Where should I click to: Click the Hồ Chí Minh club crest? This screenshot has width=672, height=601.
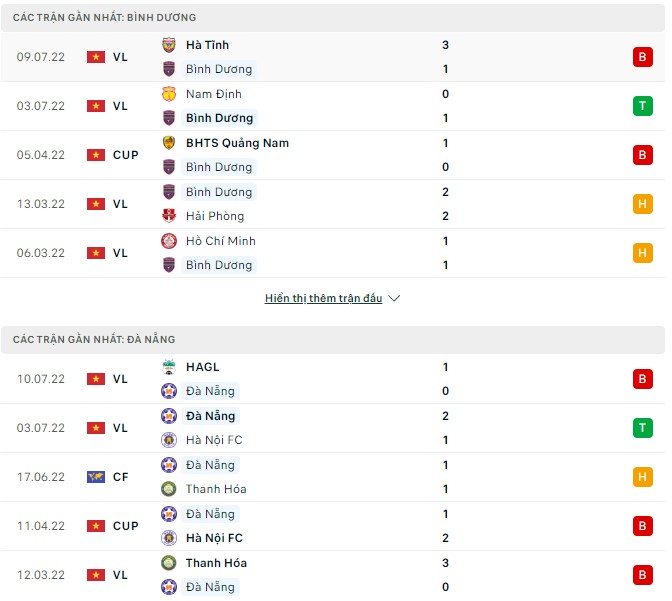[x=169, y=241]
